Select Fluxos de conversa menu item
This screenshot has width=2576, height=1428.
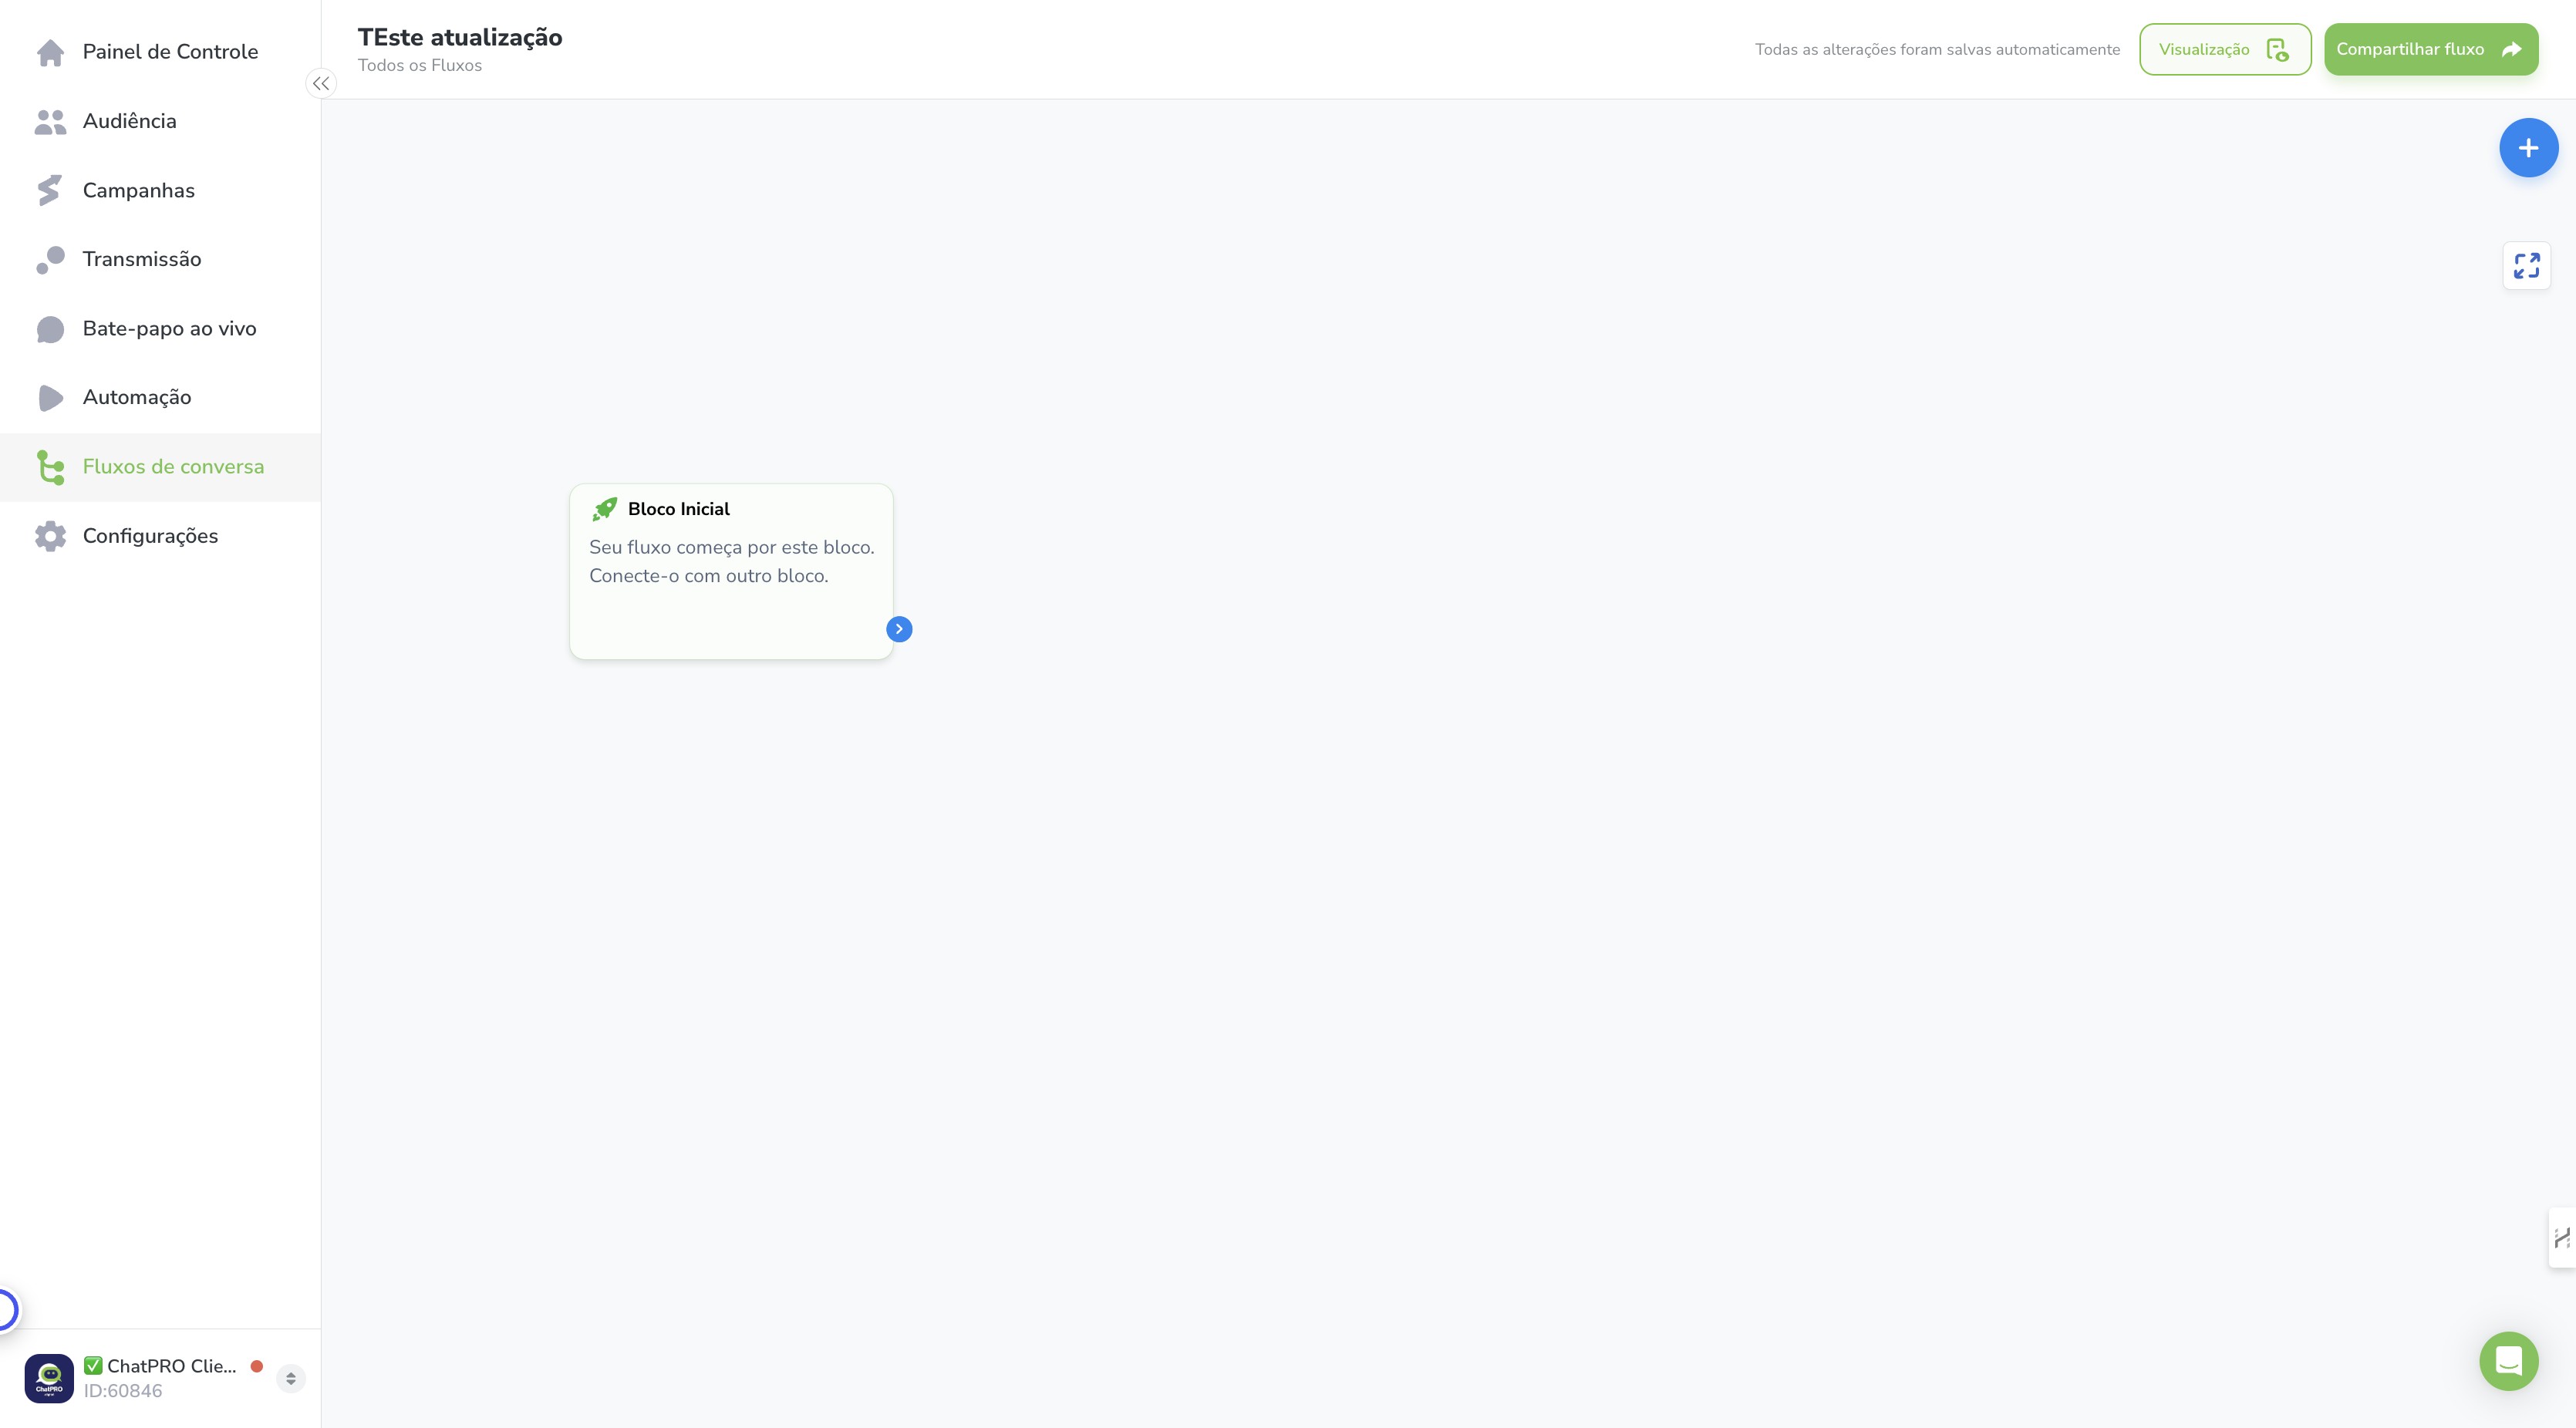pos(160,467)
